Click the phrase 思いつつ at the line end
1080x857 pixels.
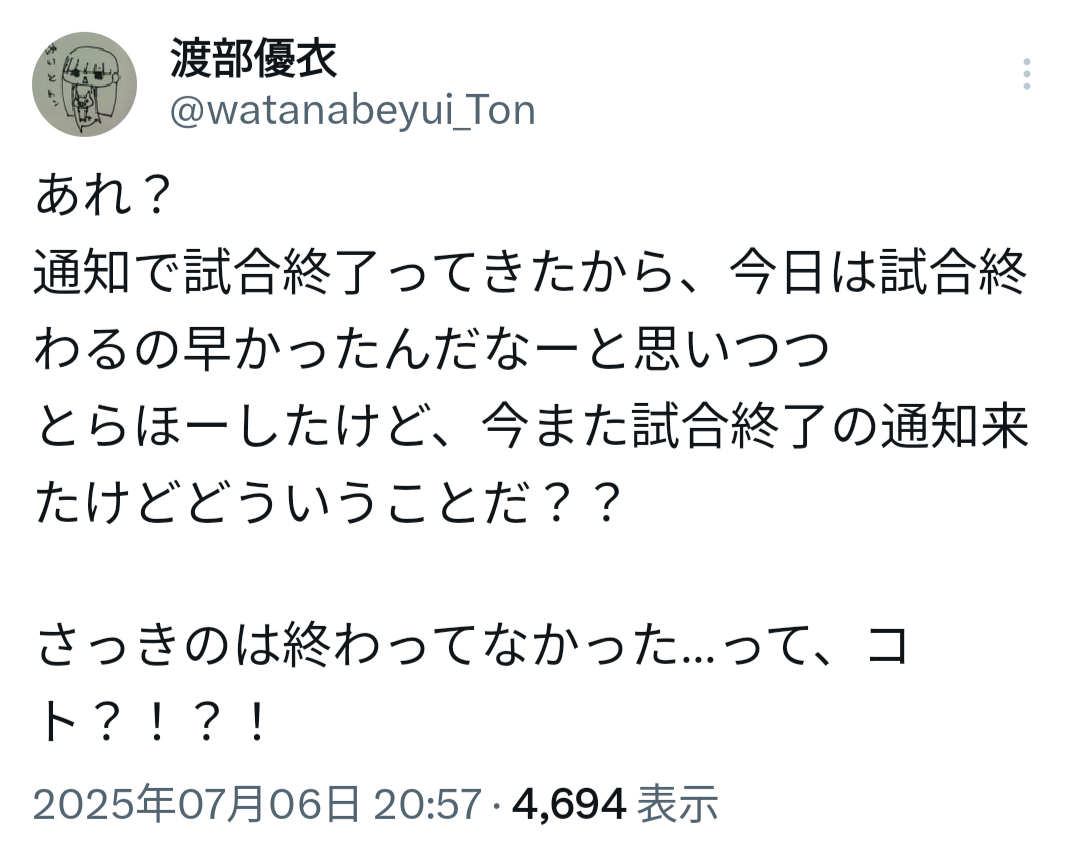[x=731, y=349]
